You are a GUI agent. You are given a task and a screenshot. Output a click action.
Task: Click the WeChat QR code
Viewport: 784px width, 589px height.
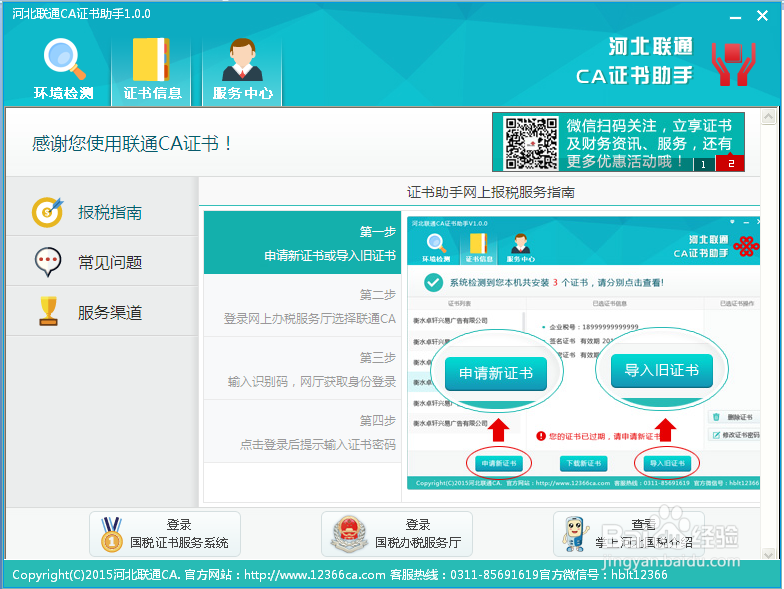click(x=530, y=143)
